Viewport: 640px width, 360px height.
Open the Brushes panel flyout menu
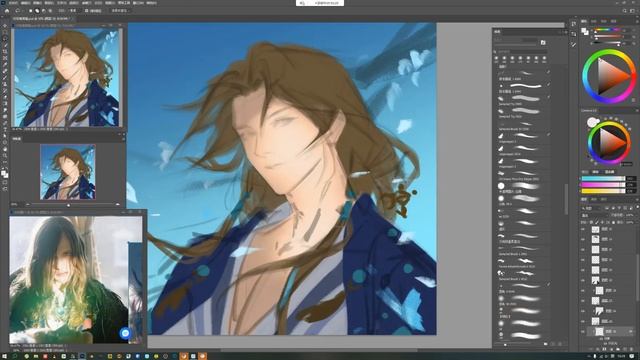pos(565,31)
